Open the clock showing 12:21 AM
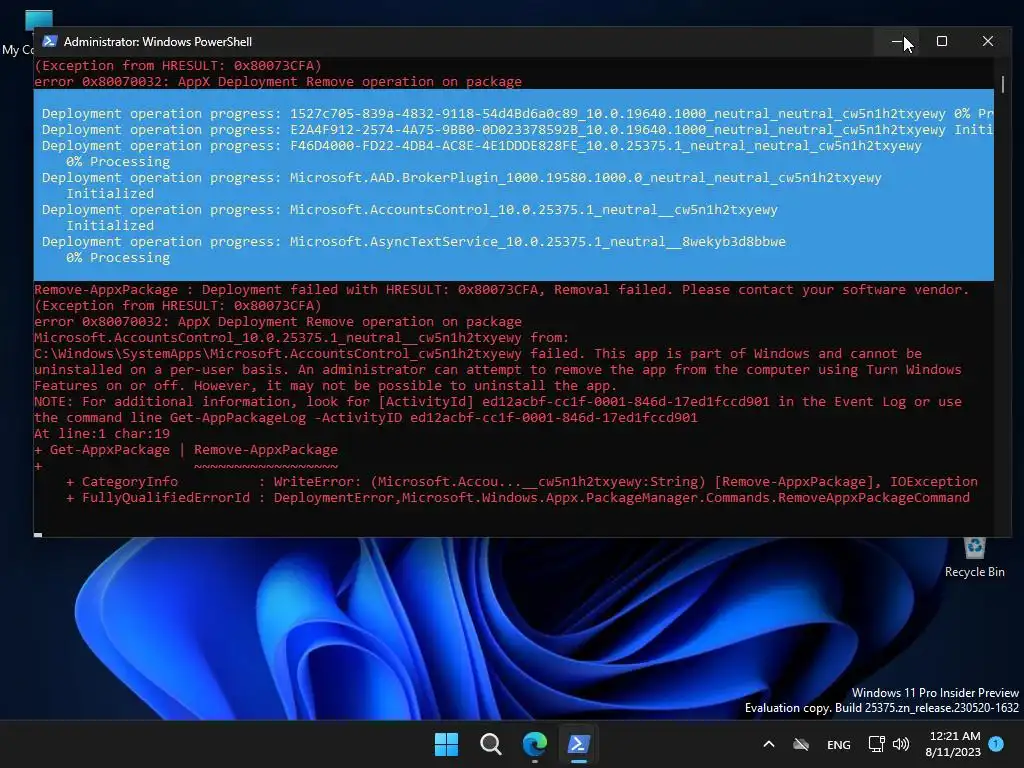Screen dimensions: 1024x768 coord(954,736)
